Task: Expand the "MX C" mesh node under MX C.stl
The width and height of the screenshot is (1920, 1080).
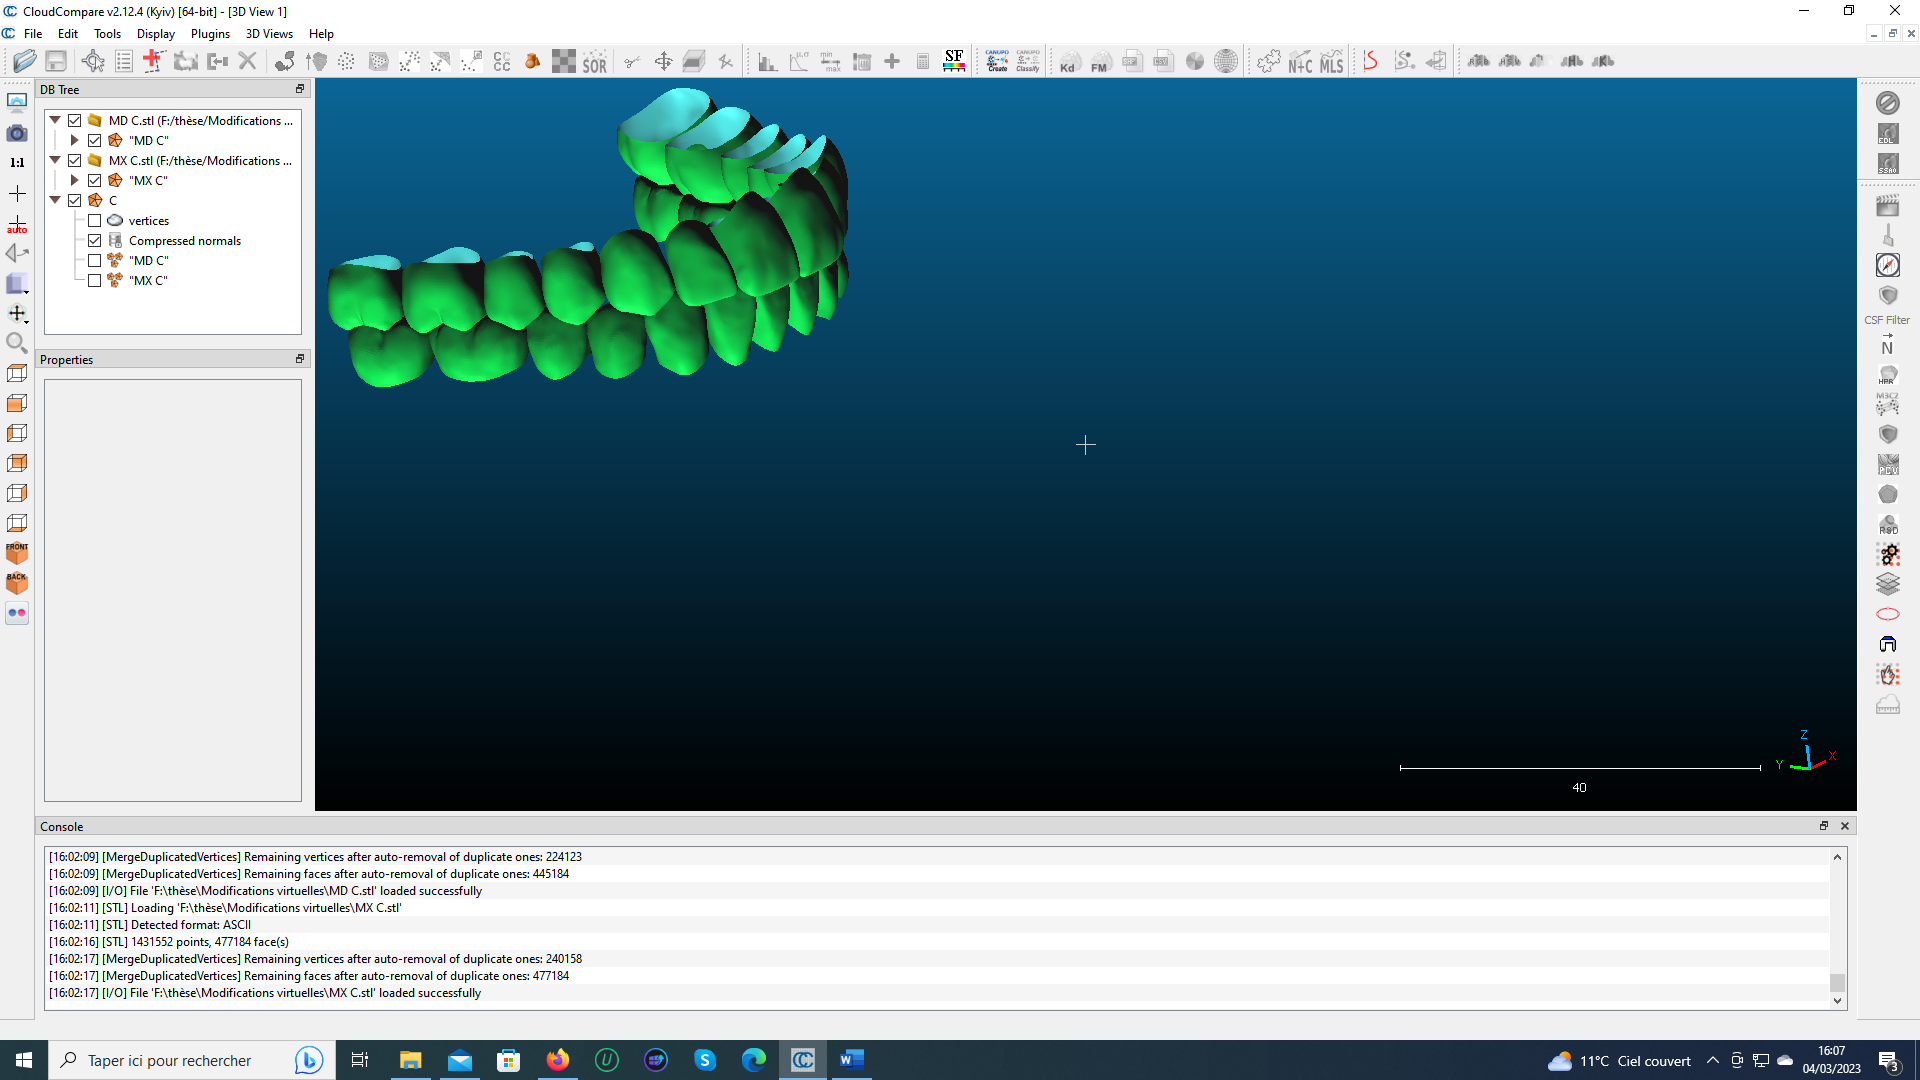Action: [x=75, y=180]
